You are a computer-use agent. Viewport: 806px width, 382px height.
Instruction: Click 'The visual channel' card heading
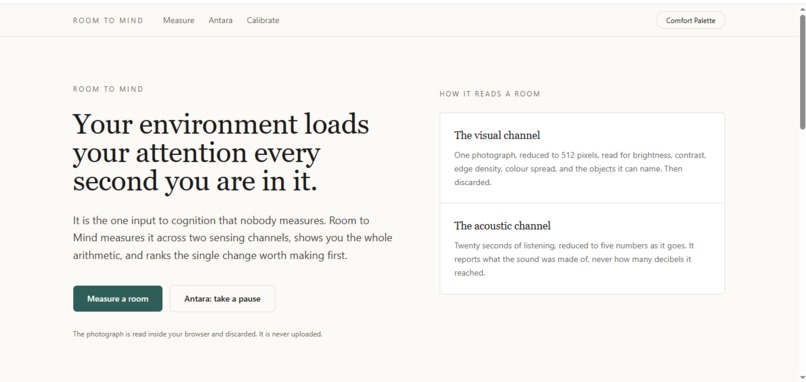(x=497, y=135)
